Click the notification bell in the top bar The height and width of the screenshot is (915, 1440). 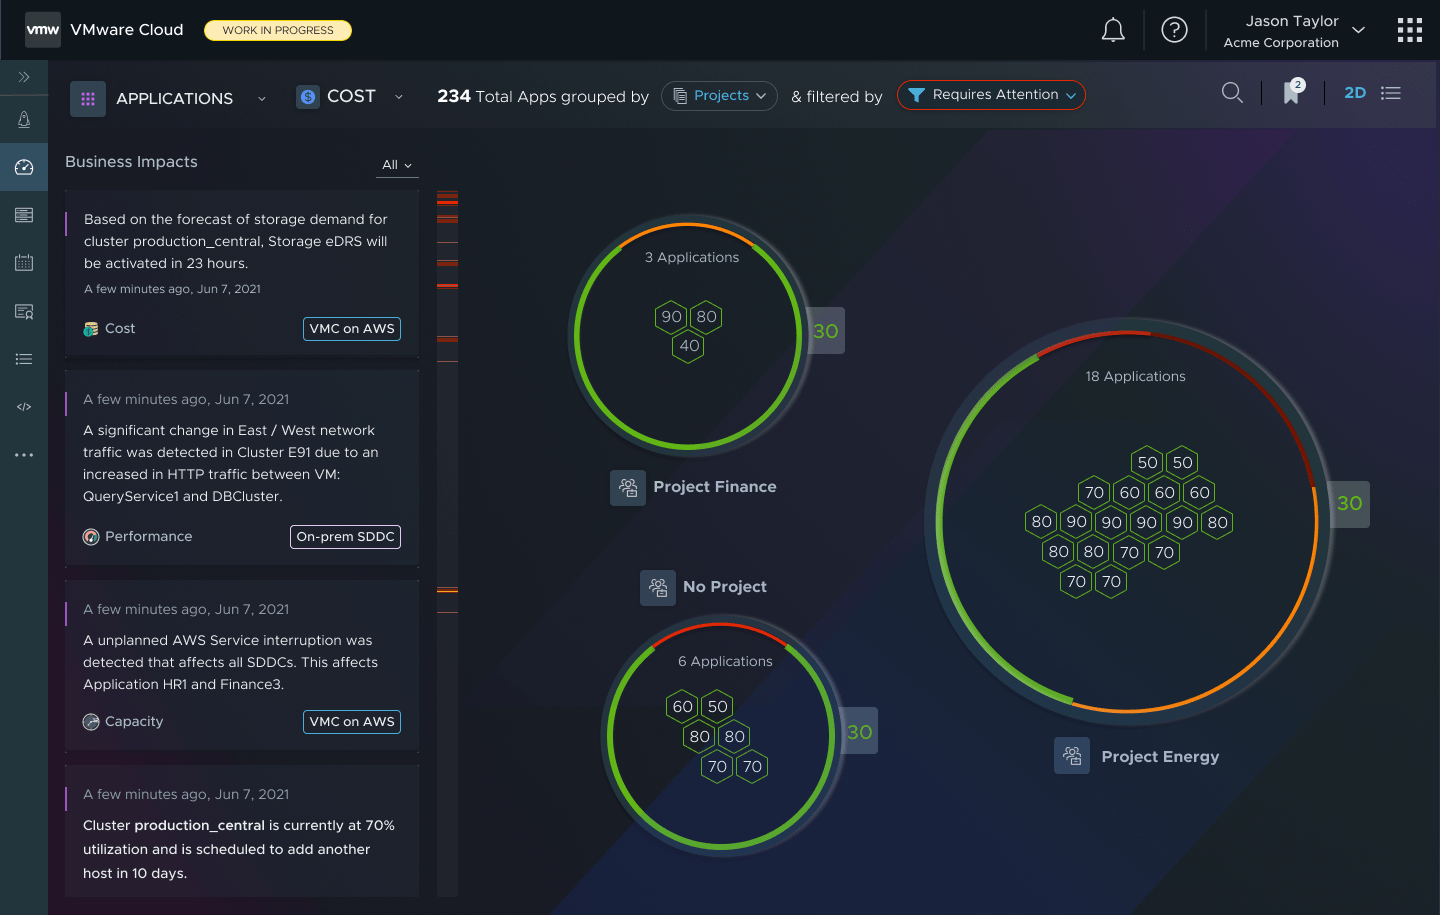tap(1113, 29)
